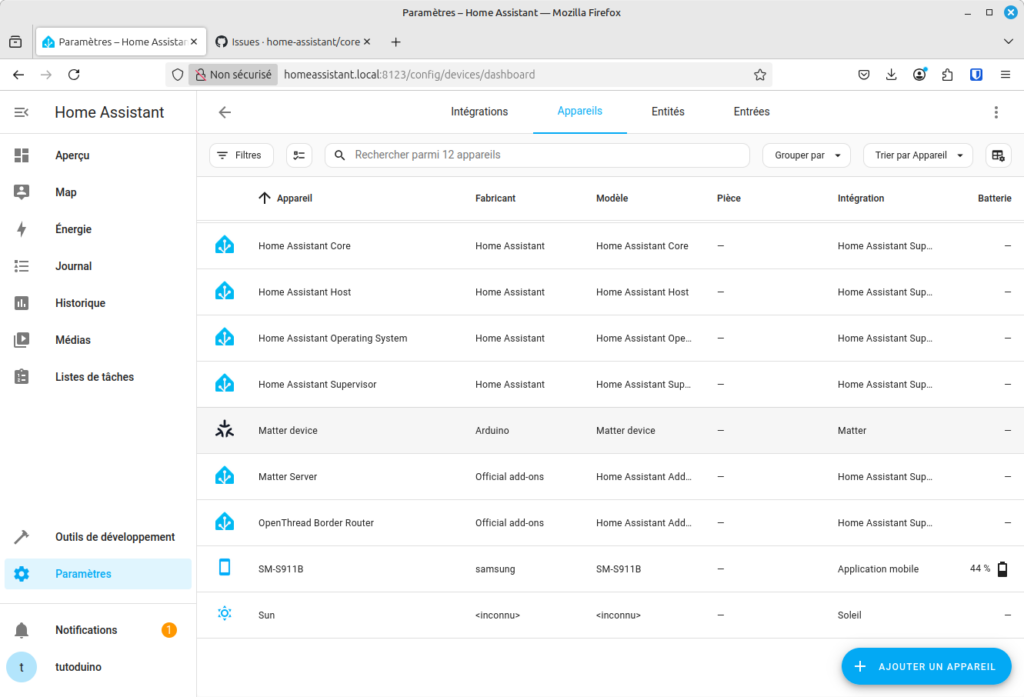Open the Historique chart icon
Viewport: 1024px width, 697px height.
click(22, 303)
